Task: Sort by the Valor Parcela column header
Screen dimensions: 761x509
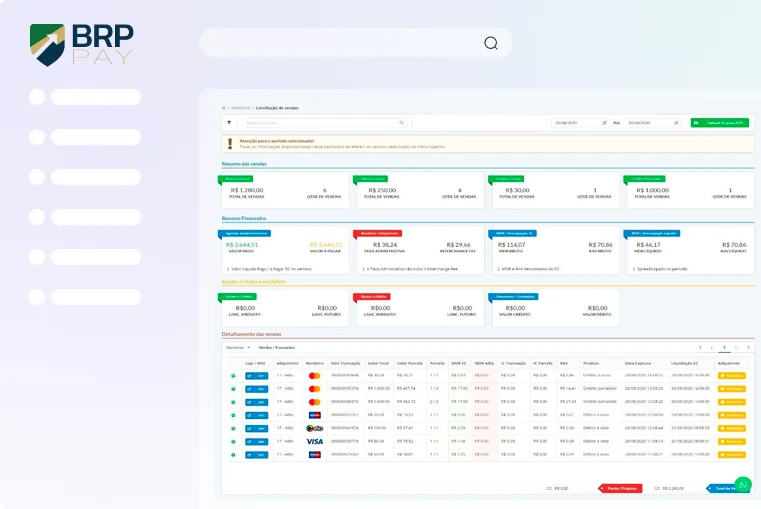Action: tap(410, 363)
